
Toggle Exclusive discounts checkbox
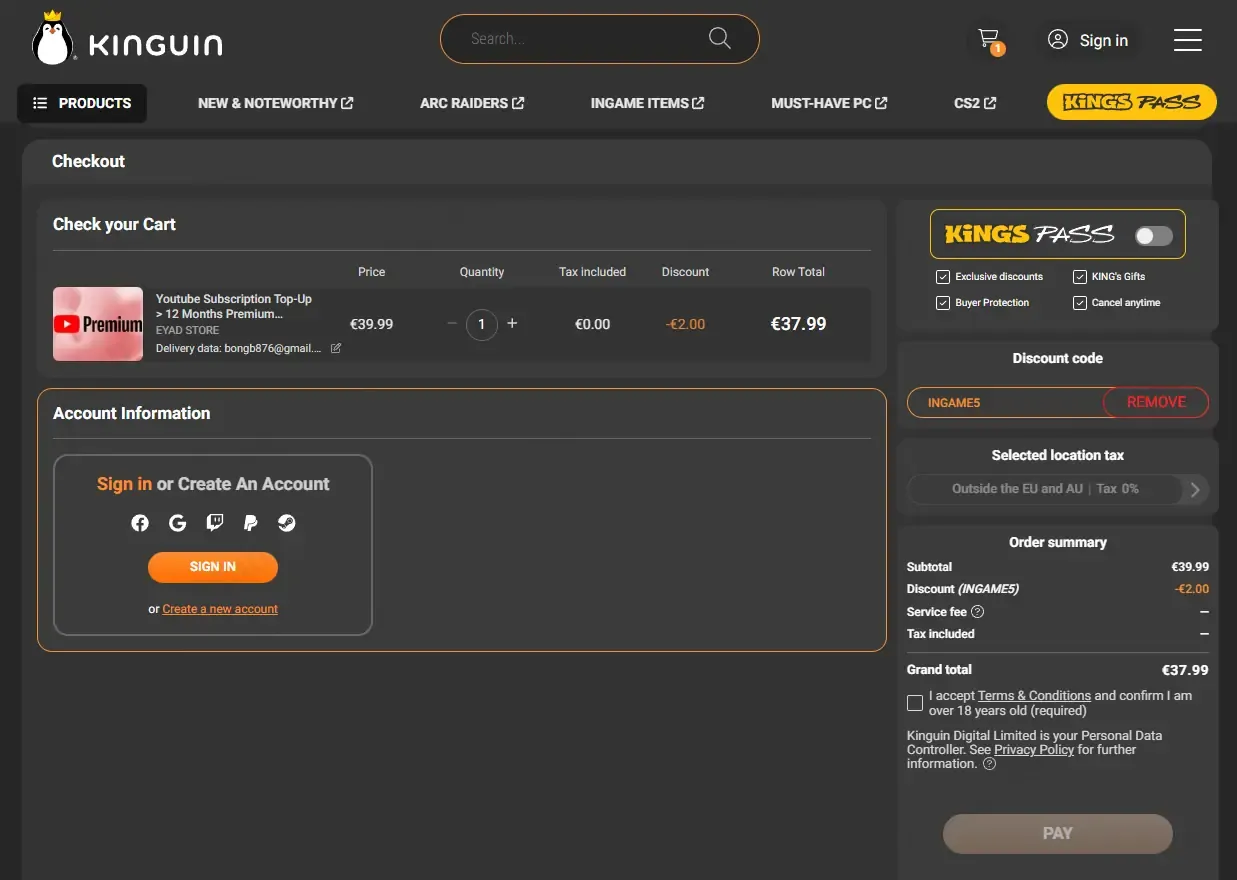[942, 277]
